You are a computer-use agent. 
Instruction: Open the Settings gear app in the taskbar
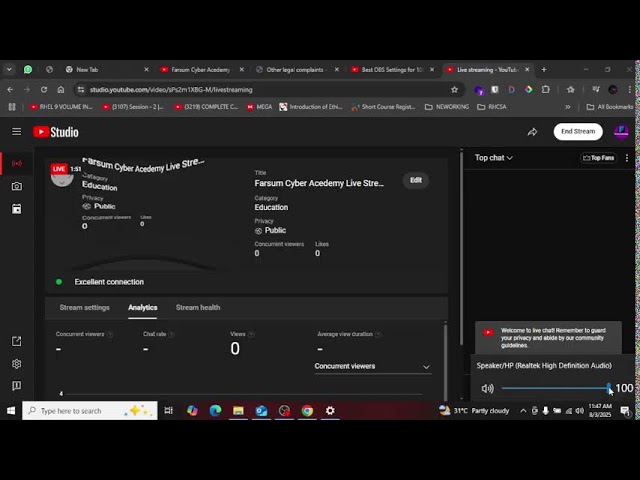330,411
